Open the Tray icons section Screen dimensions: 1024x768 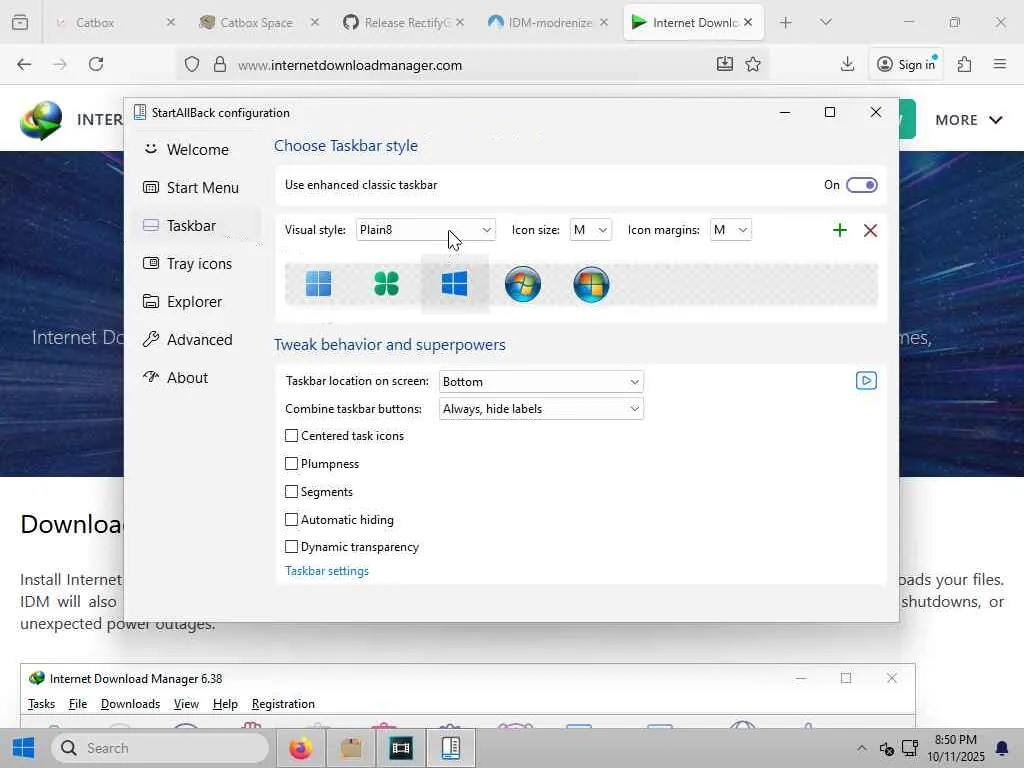[195, 263]
